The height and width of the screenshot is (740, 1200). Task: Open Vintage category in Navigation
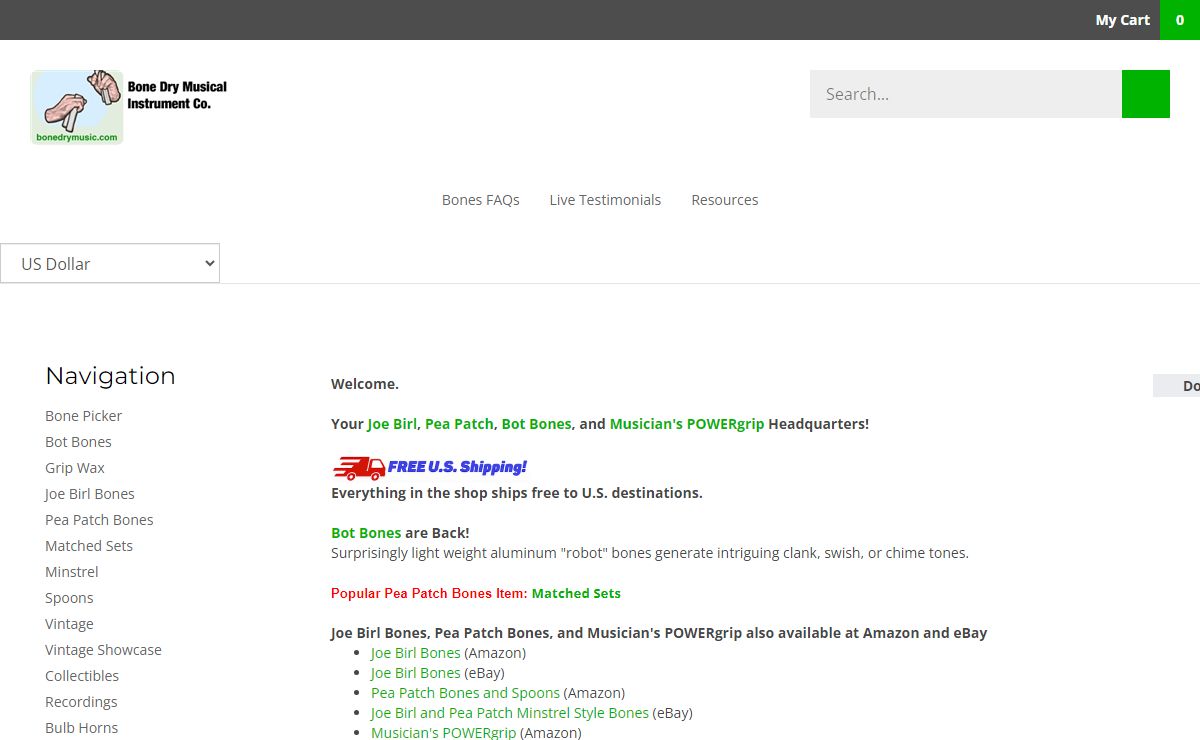pos(69,624)
